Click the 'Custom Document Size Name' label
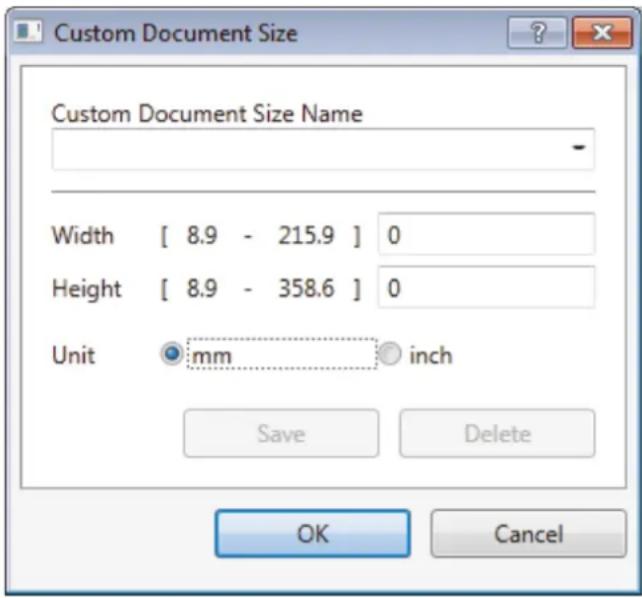 pyautogui.click(x=207, y=113)
